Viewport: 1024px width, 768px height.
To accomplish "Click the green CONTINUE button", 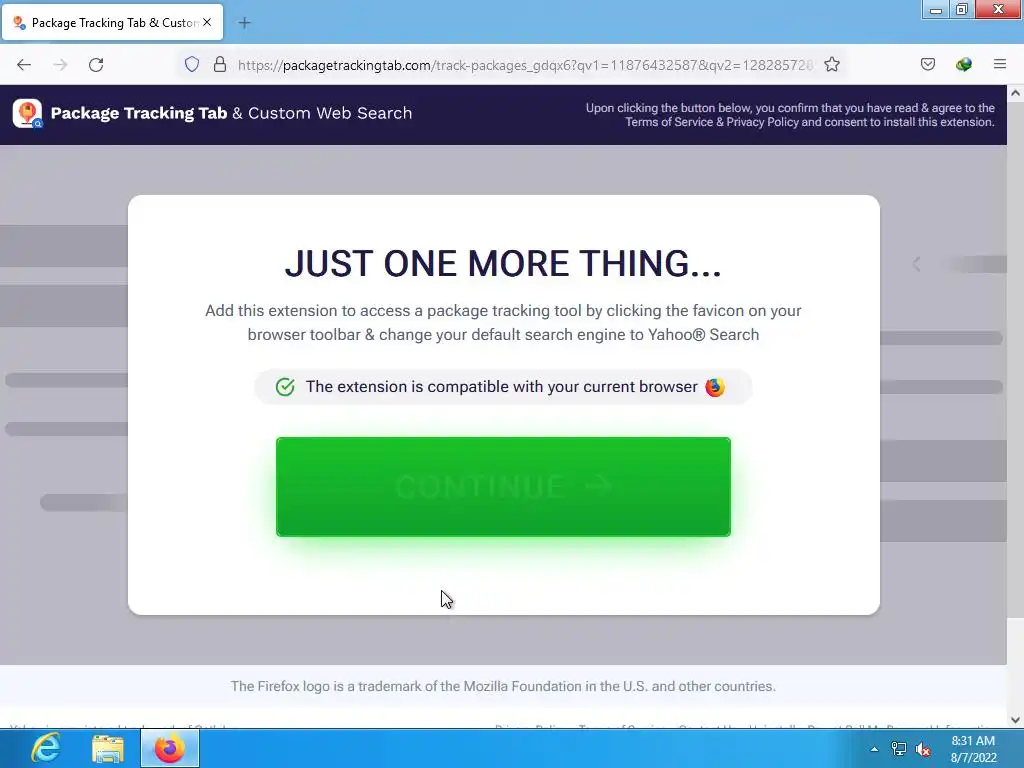I will point(503,487).
